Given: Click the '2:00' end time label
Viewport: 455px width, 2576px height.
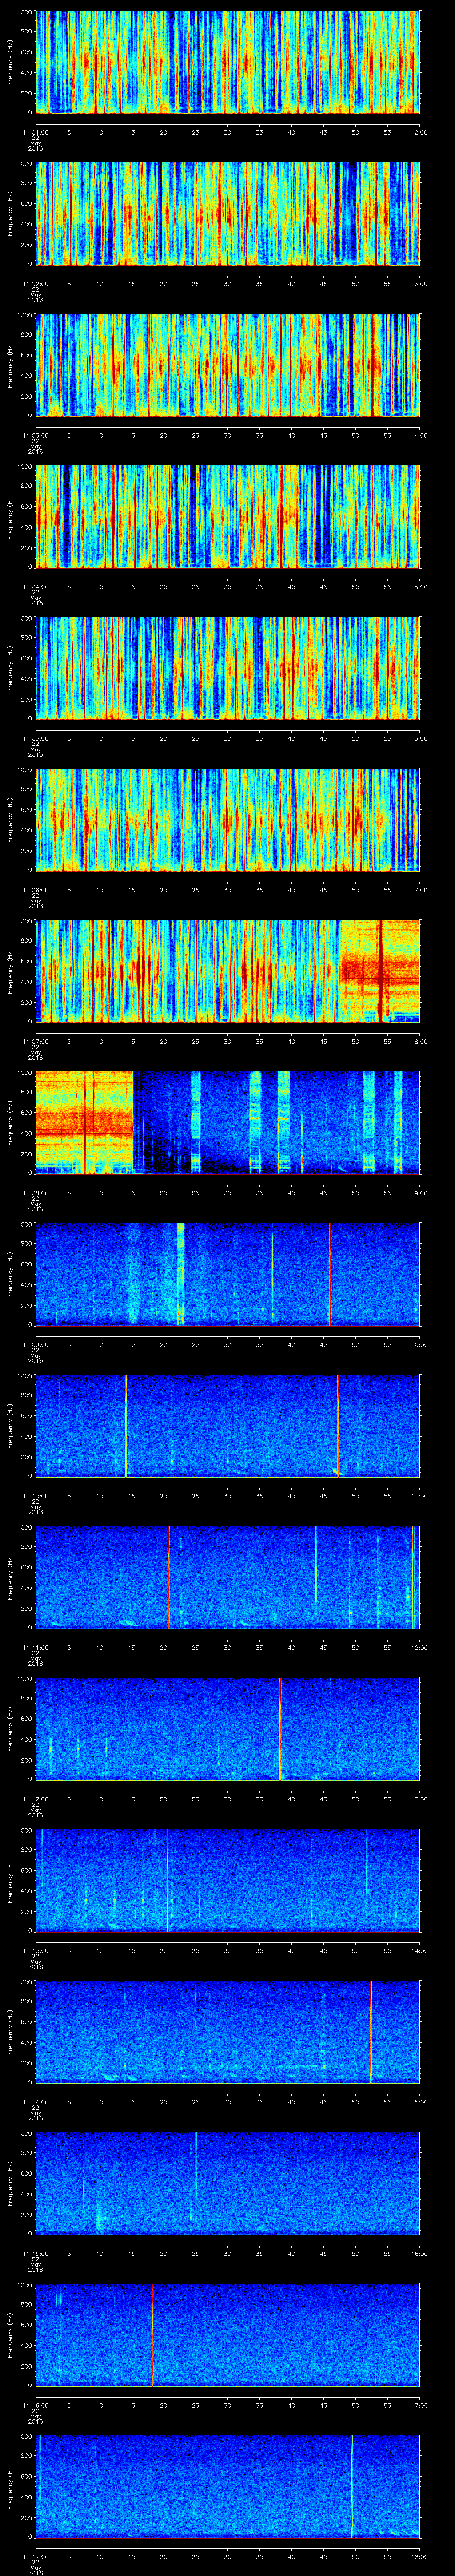Looking at the screenshot, I should (420, 132).
